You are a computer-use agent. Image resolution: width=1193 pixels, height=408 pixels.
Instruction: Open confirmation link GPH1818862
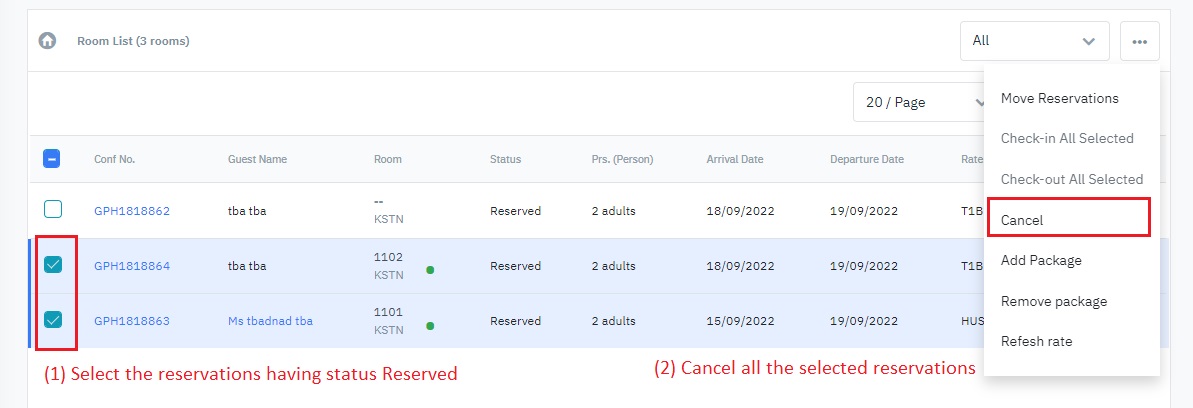[132, 211]
